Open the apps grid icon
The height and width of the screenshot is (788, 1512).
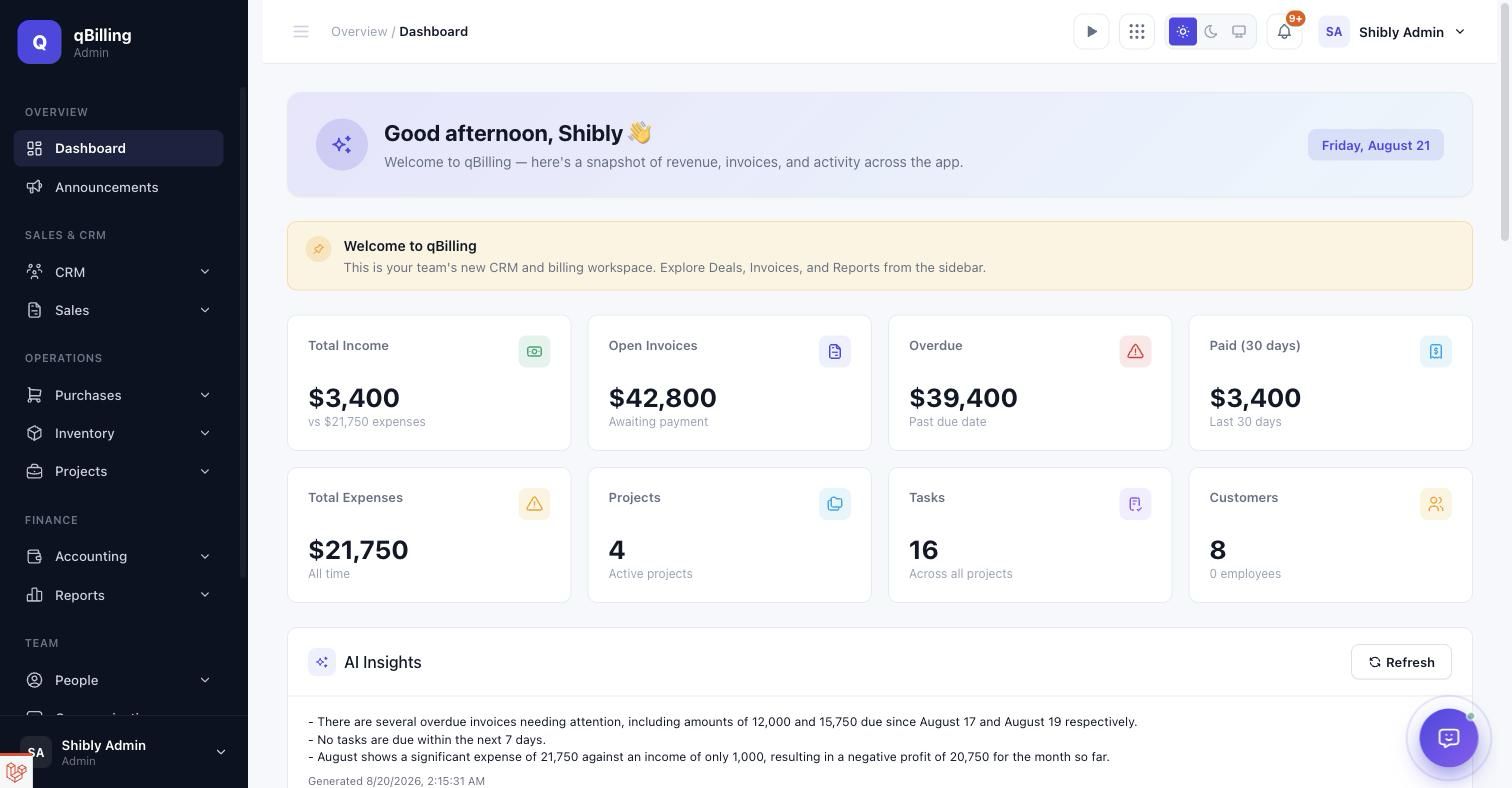click(1137, 32)
